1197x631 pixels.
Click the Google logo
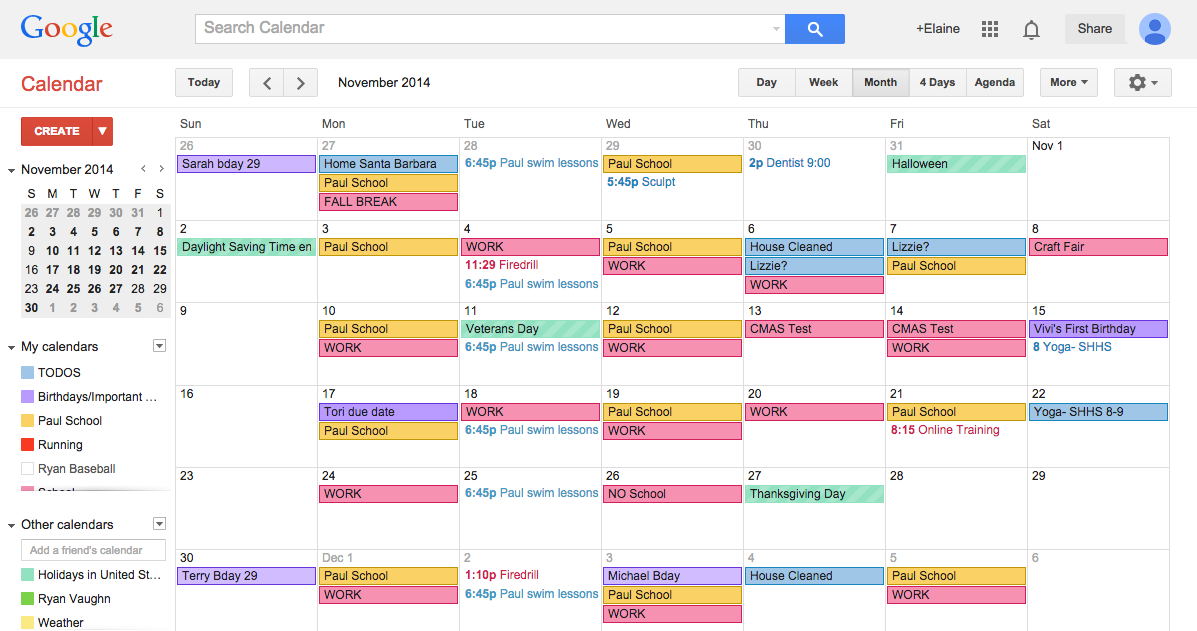(x=67, y=29)
